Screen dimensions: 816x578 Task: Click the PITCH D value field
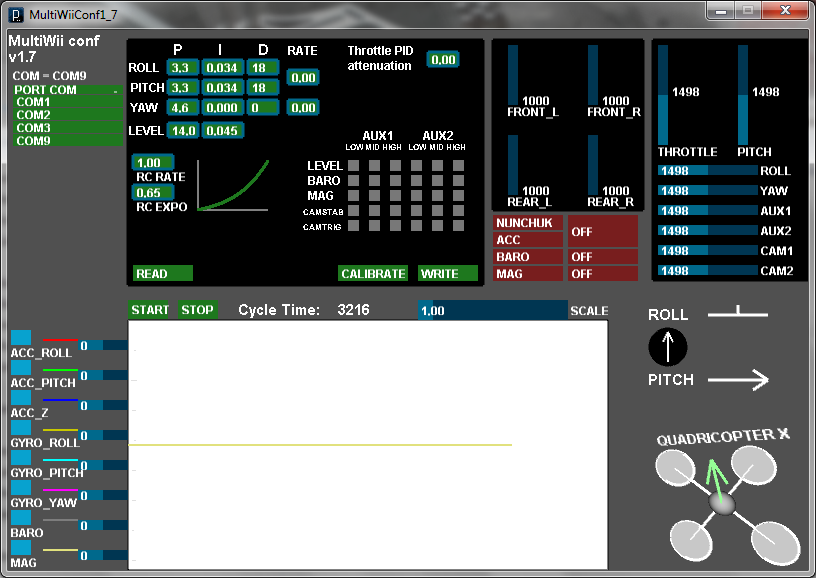click(263, 87)
